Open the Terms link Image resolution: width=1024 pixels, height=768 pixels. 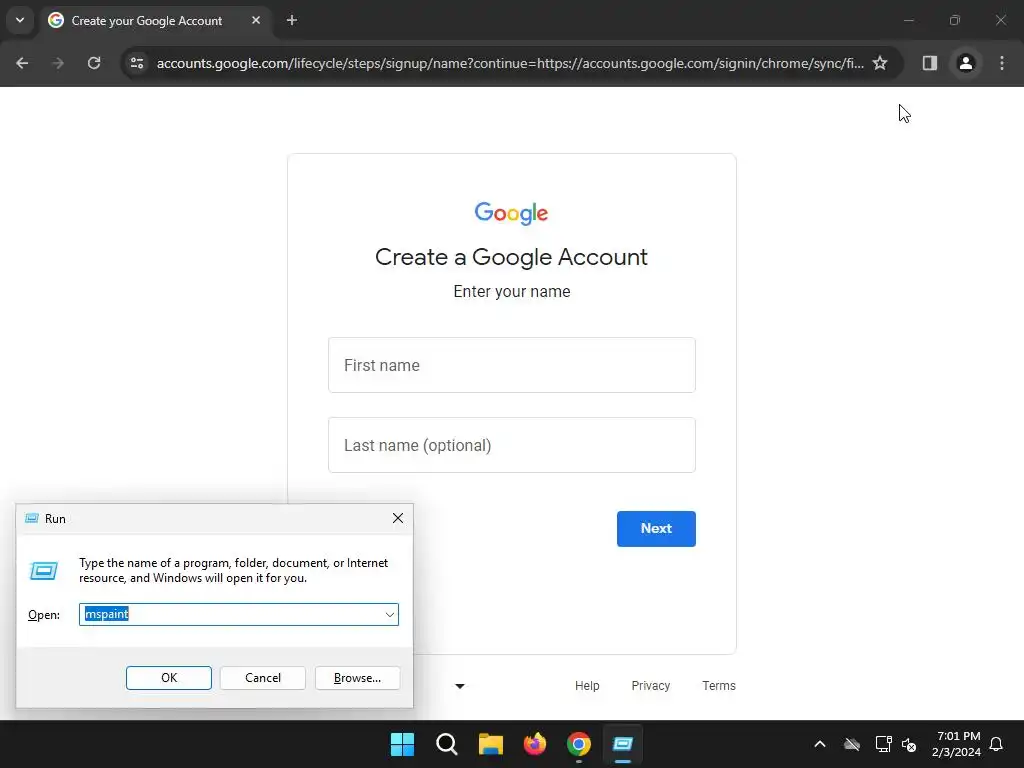pos(718,686)
